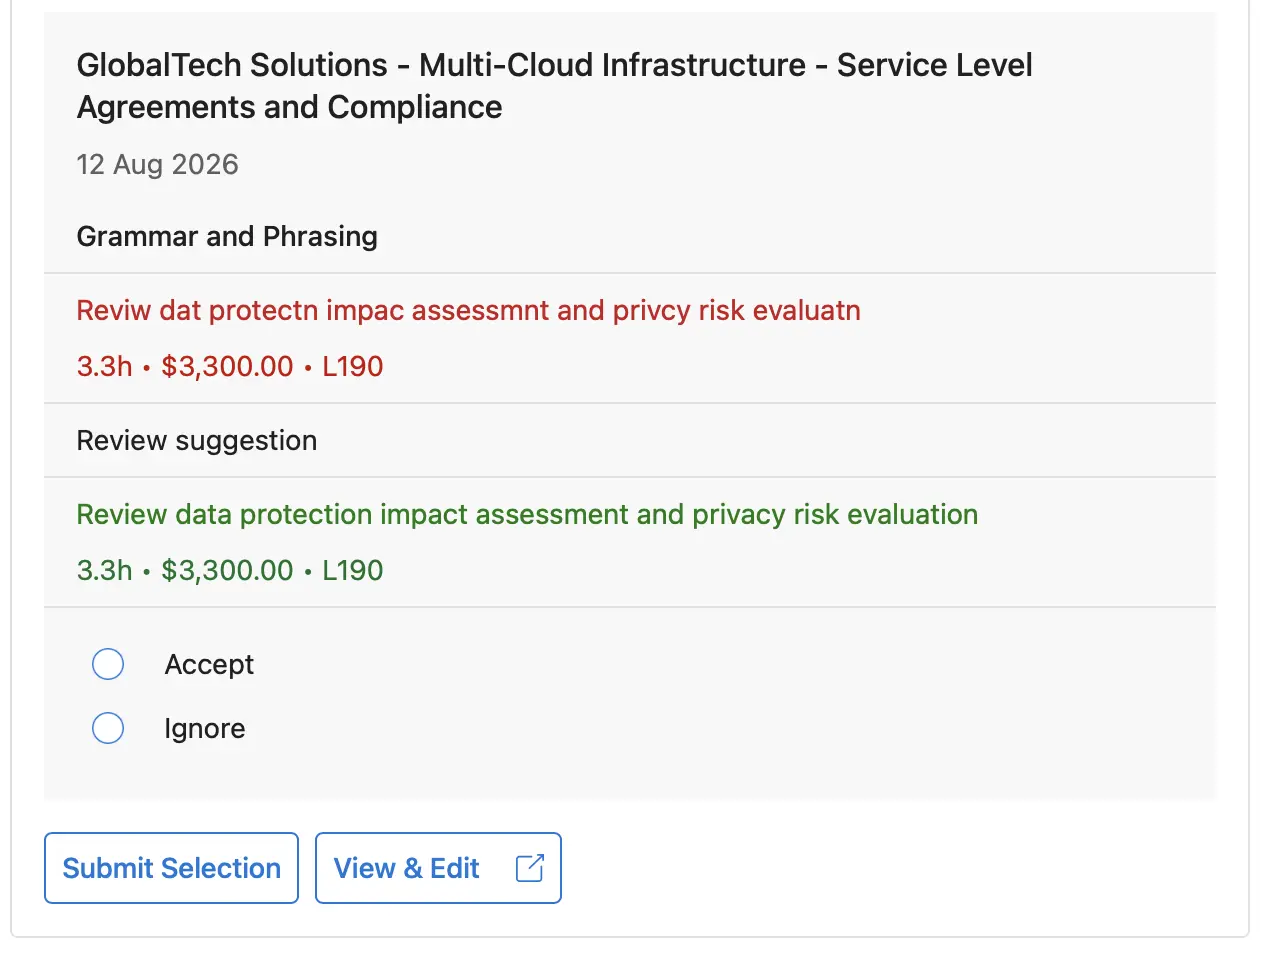1278x962 pixels.
Task: Click the date 12 Aug 2026
Action: coord(158,164)
